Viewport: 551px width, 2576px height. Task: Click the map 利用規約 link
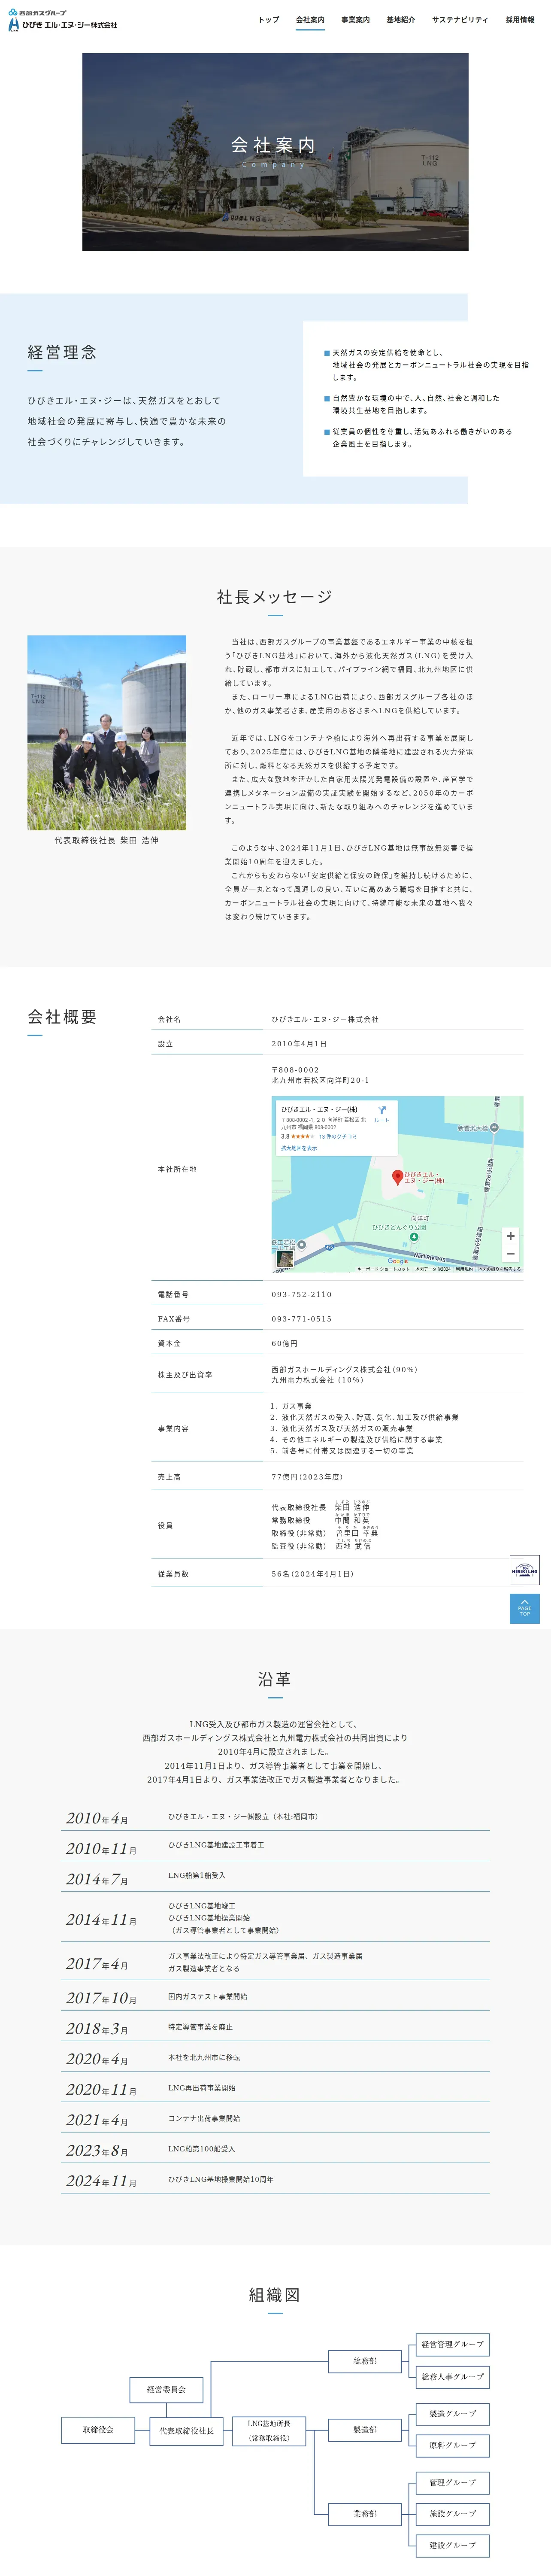click(x=464, y=1269)
